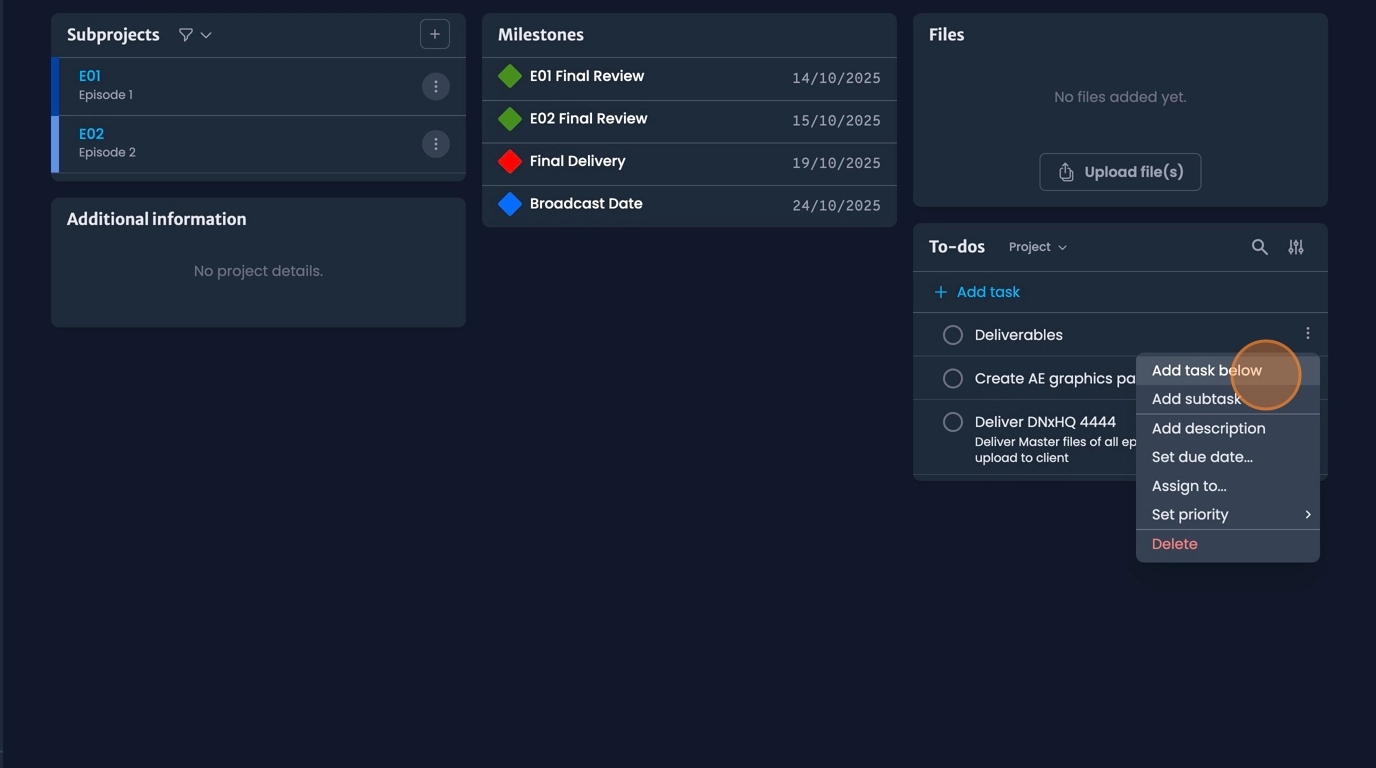The image size is (1376, 768).
Task: Open the Deliverables task three-dot menu
Action: [x=1307, y=331]
